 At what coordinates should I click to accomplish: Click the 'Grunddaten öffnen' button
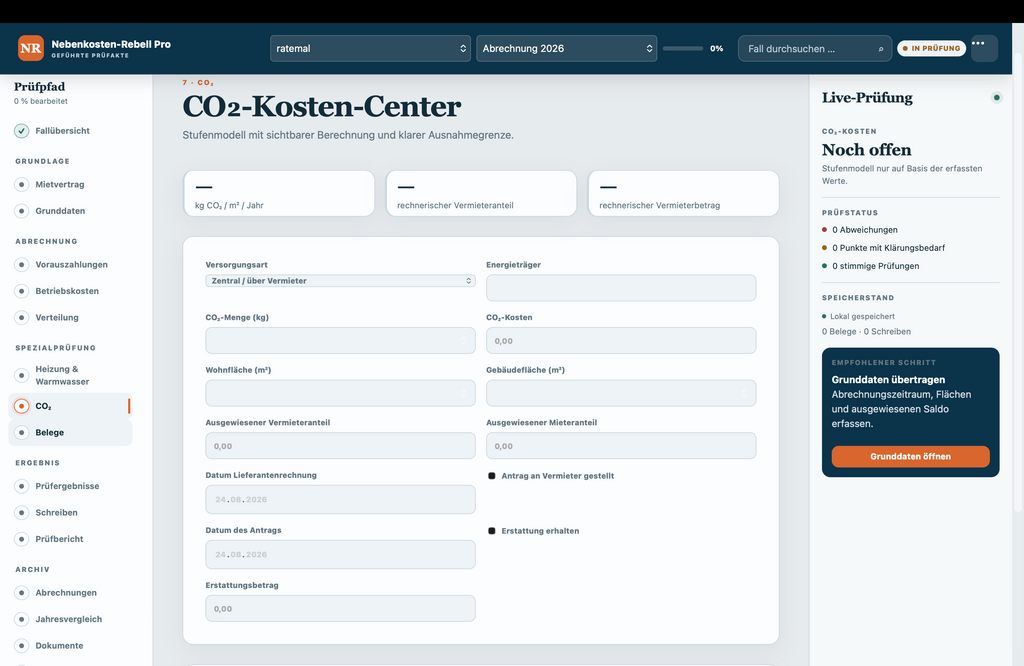pyautogui.click(x=910, y=456)
